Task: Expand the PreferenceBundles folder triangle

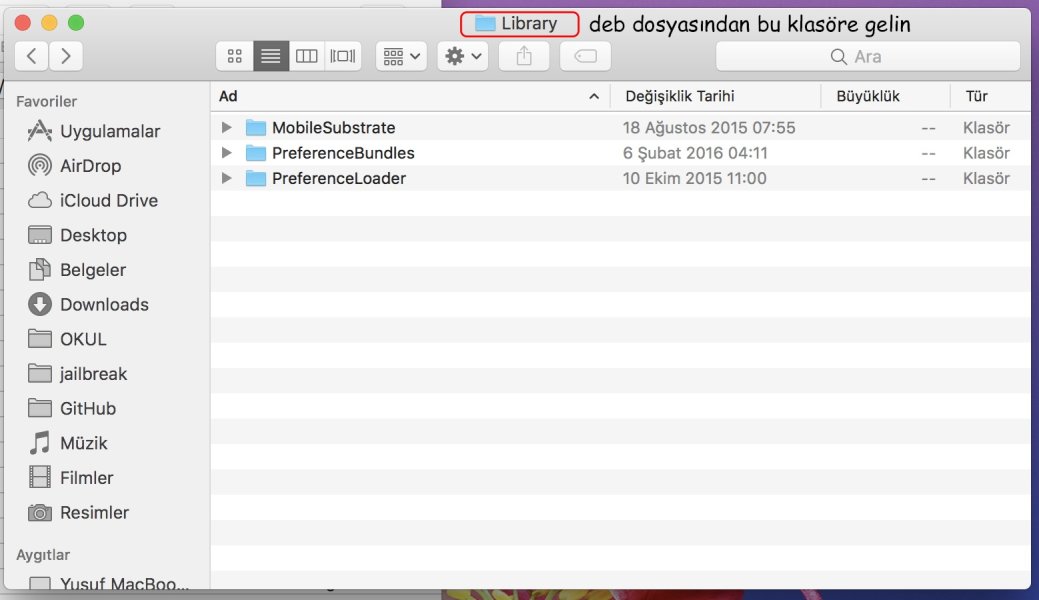Action: click(227, 152)
